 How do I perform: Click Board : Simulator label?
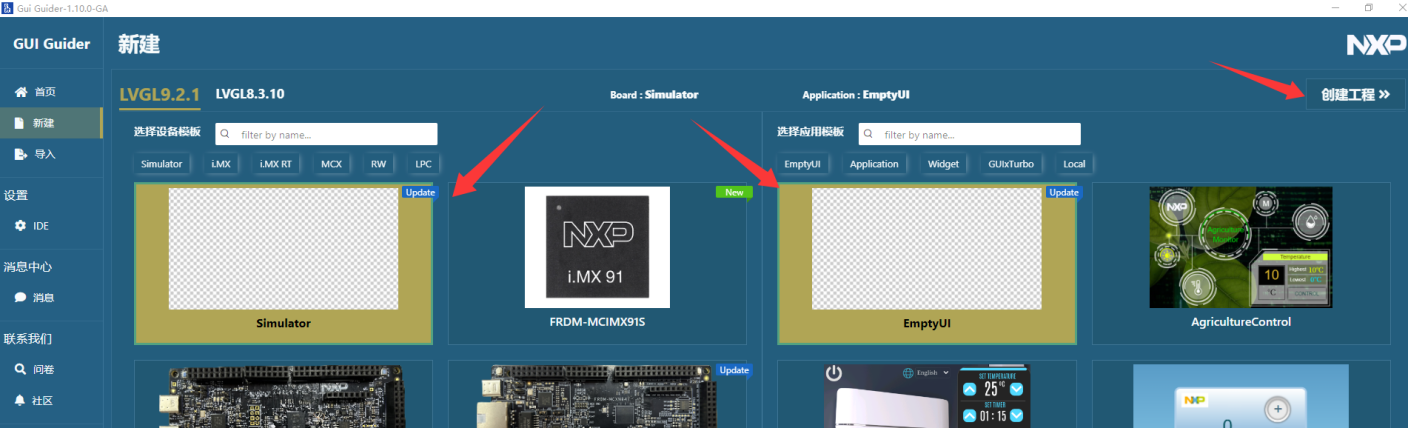(654, 95)
